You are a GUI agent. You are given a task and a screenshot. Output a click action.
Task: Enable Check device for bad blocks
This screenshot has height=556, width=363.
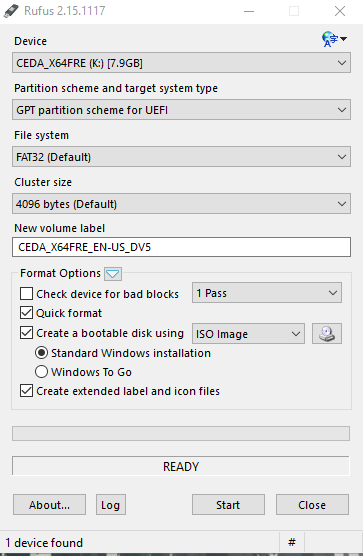[27, 294]
